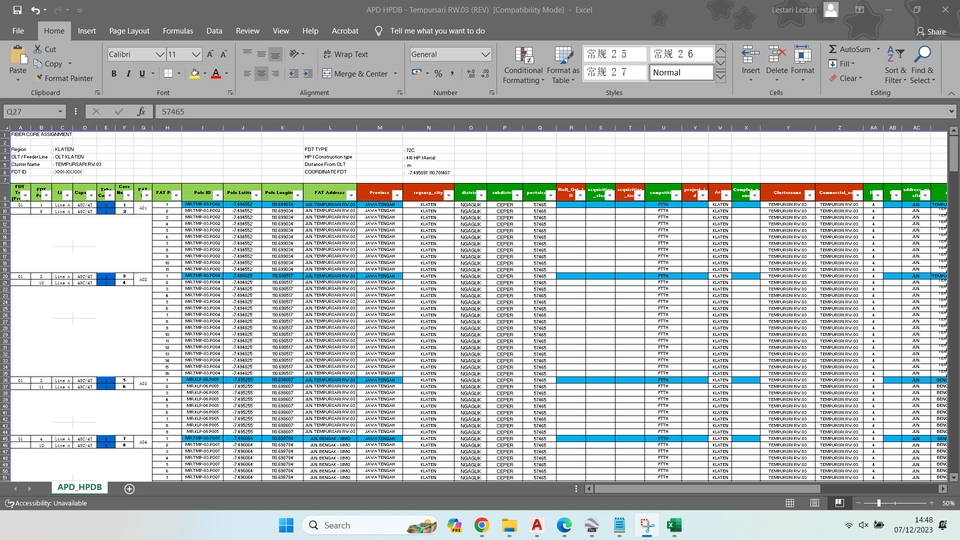Click the AutoSum sigma icon
The width and height of the screenshot is (960, 540).
pos(833,49)
